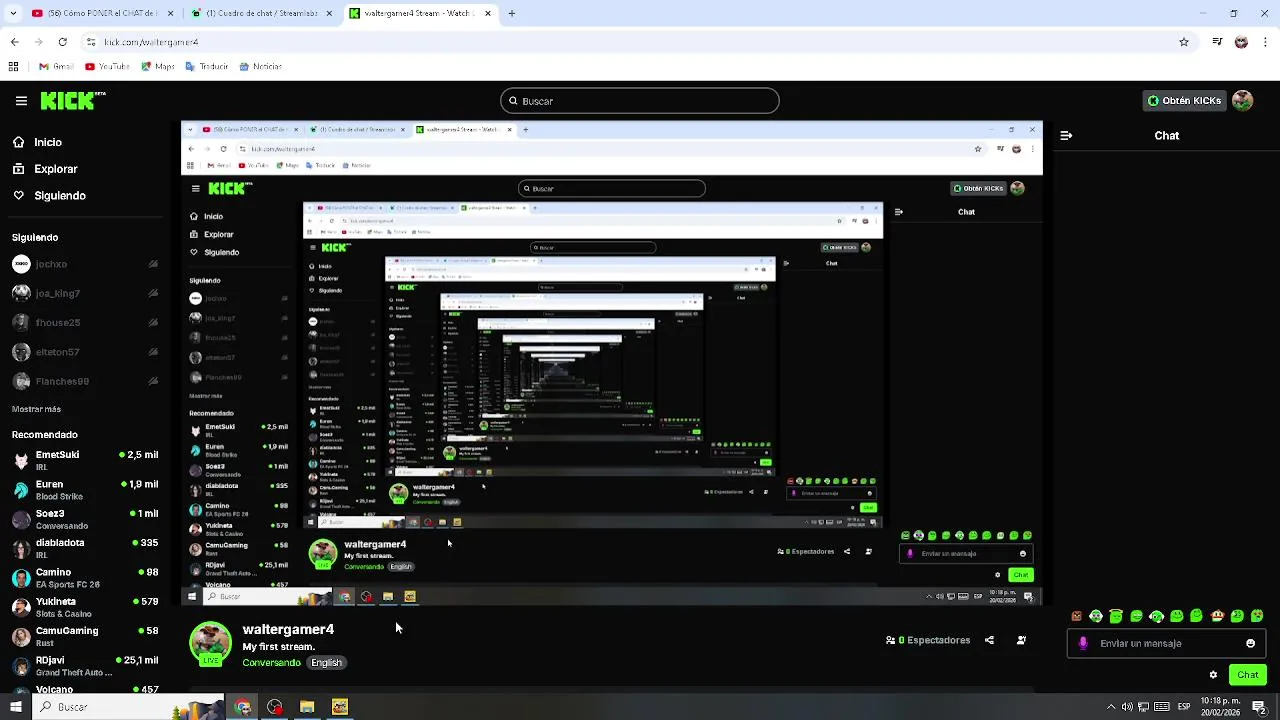Focus the Kick Buscar search field
Viewport: 1280px width, 720px height.
click(640, 101)
